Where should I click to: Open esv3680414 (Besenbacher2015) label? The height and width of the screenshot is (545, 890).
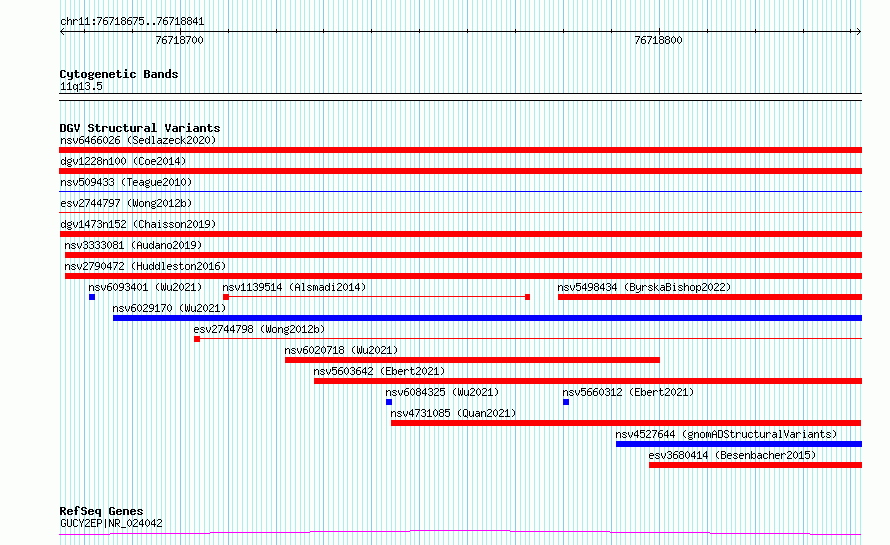click(732, 455)
